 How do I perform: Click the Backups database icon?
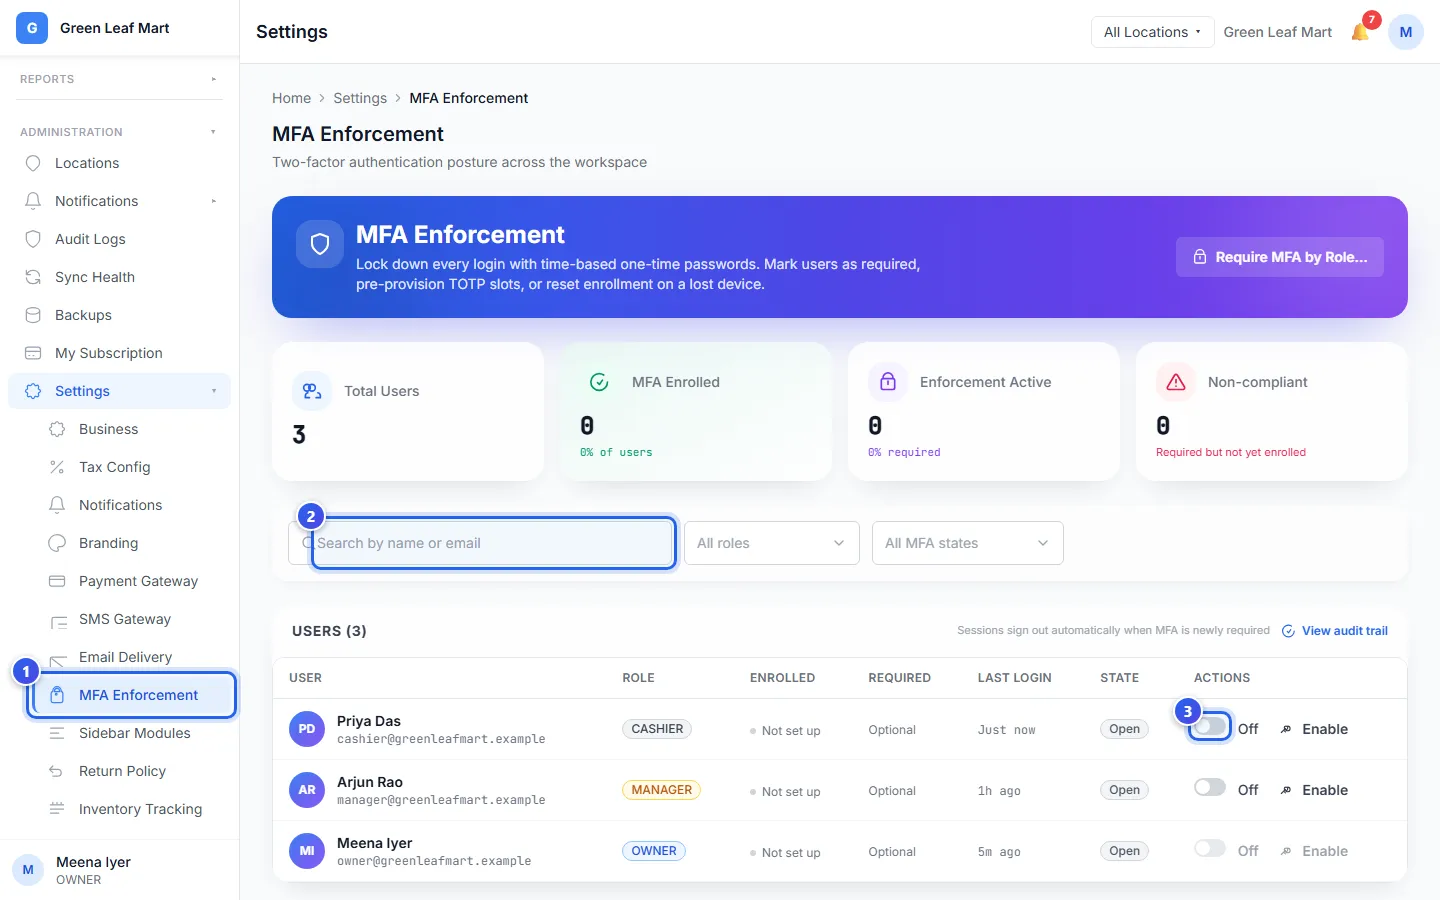coord(33,315)
